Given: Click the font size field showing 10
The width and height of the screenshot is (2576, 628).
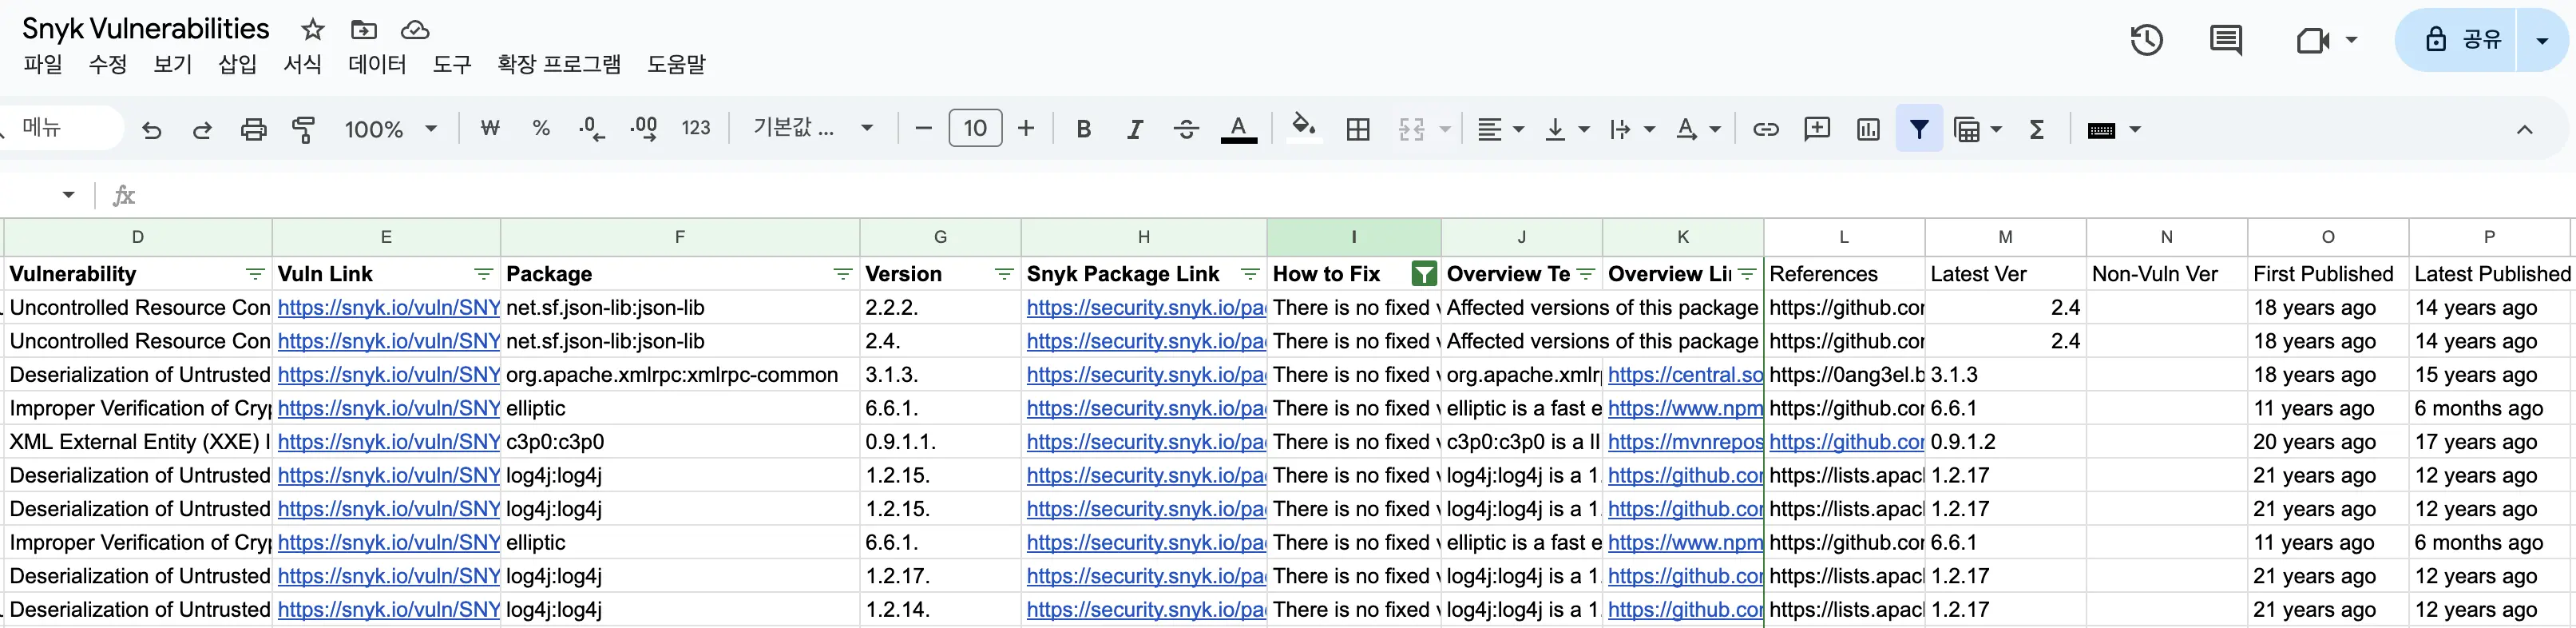Looking at the screenshot, I should point(975,128).
